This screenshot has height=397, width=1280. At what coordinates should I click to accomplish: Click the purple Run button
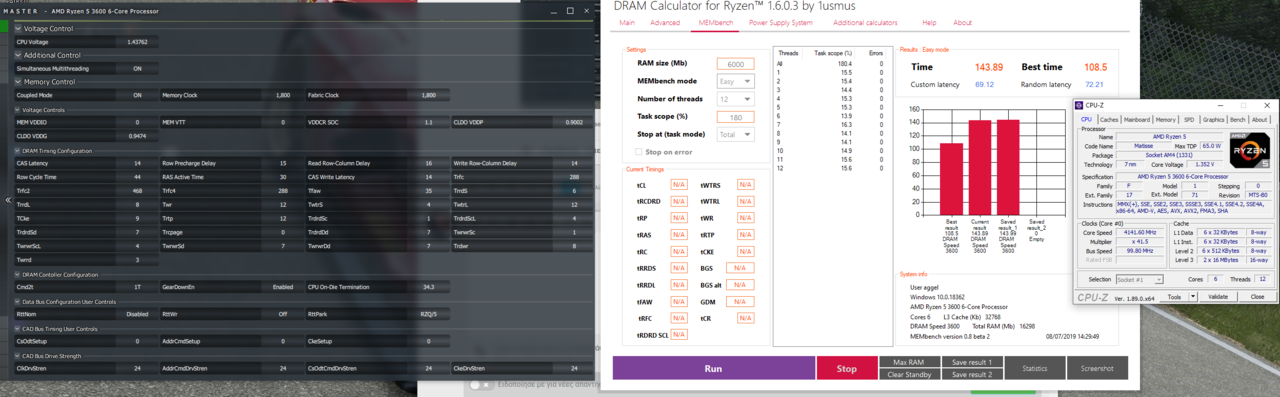[x=713, y=368]
